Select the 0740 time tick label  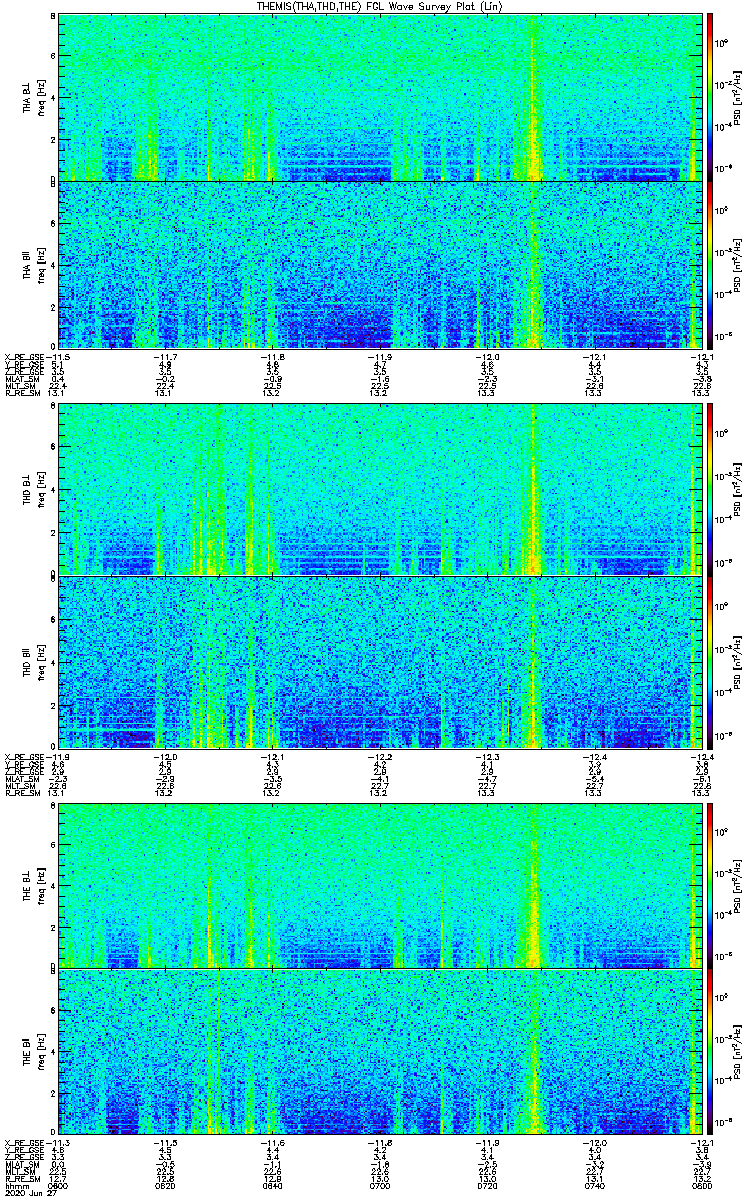pyautogui.click(x=595, y=1185)
